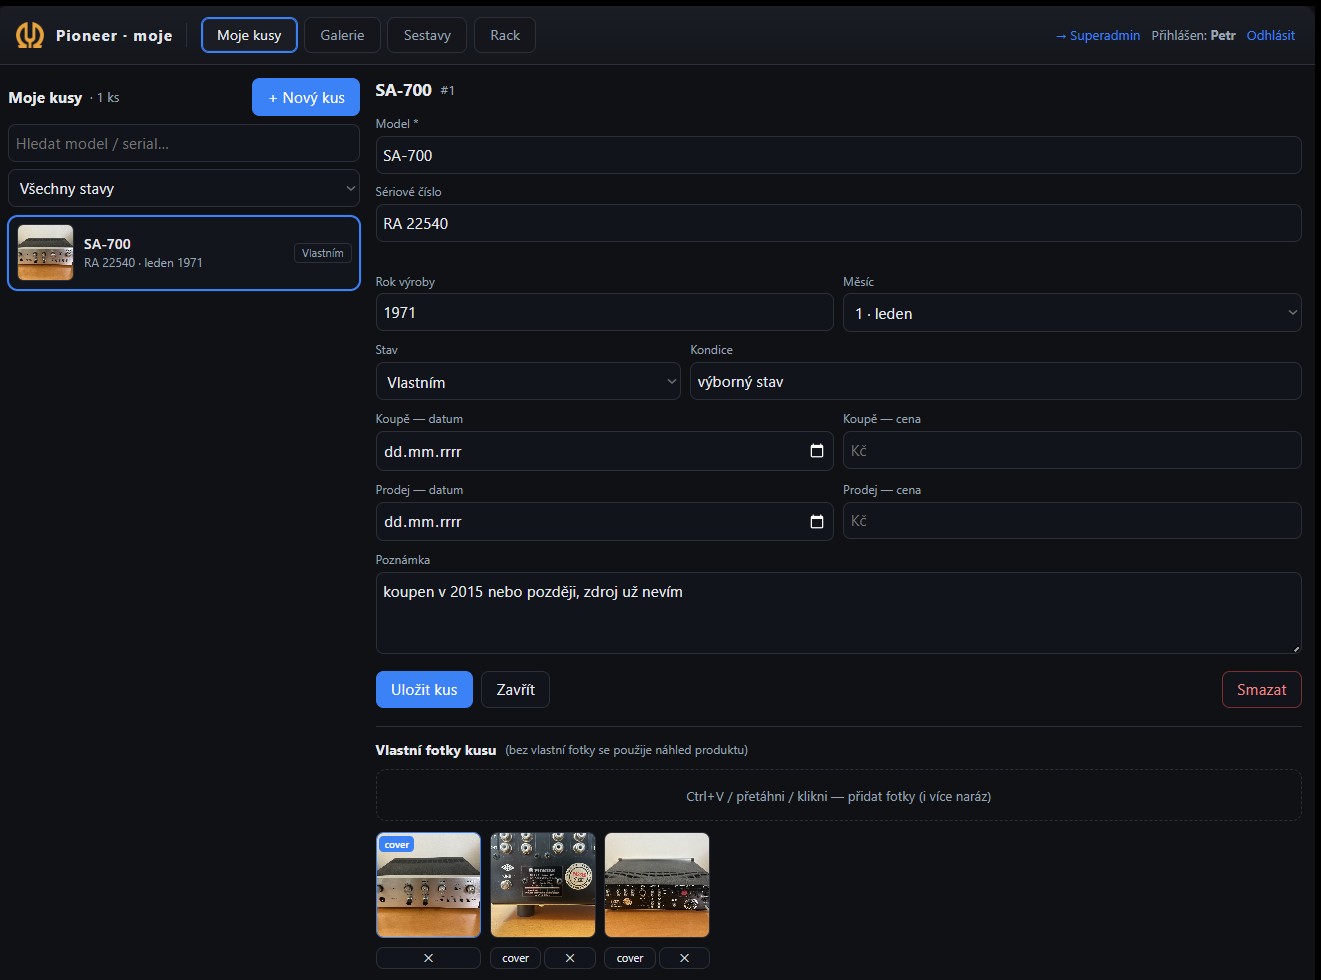Switch to the Moje kusy tab

249,35
